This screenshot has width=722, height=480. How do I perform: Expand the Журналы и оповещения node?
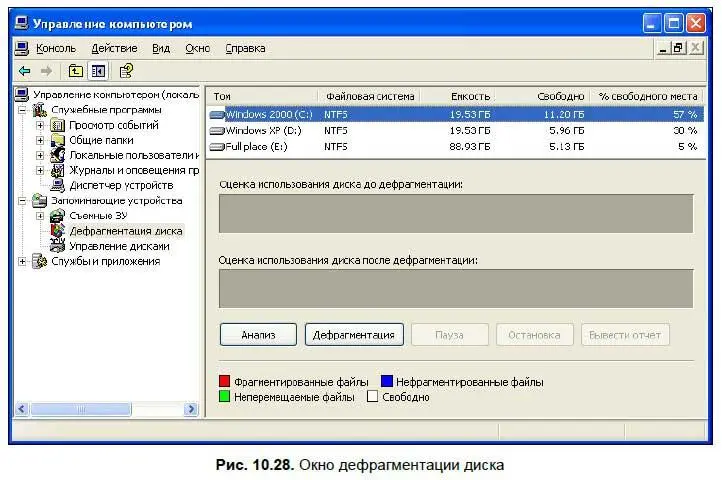pyautogui.click(x=40, y=170)
